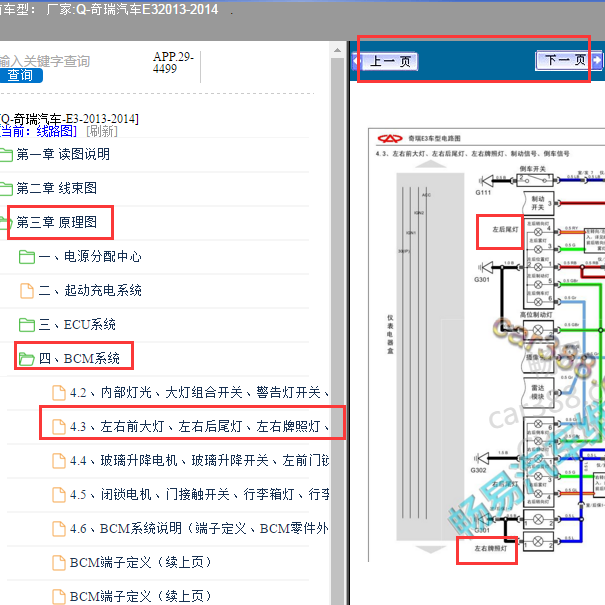The height and width of the screenshot is (605, 605).
Task: Click the 高位制动灯 label in diagram
Action: coord(536,315)
